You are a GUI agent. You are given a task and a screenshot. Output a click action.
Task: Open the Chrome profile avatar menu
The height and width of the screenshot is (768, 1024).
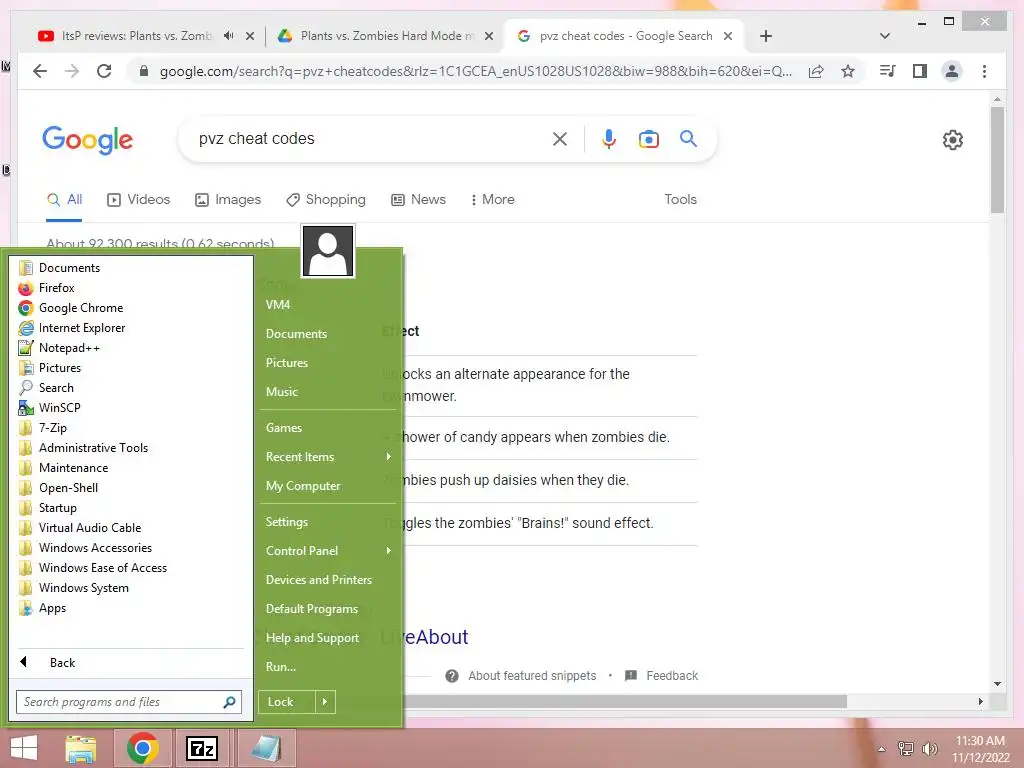click(x=952, y=71)
